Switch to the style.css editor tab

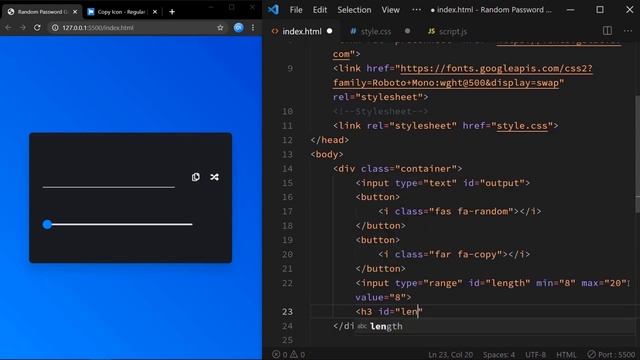click(x=376, y=31)
